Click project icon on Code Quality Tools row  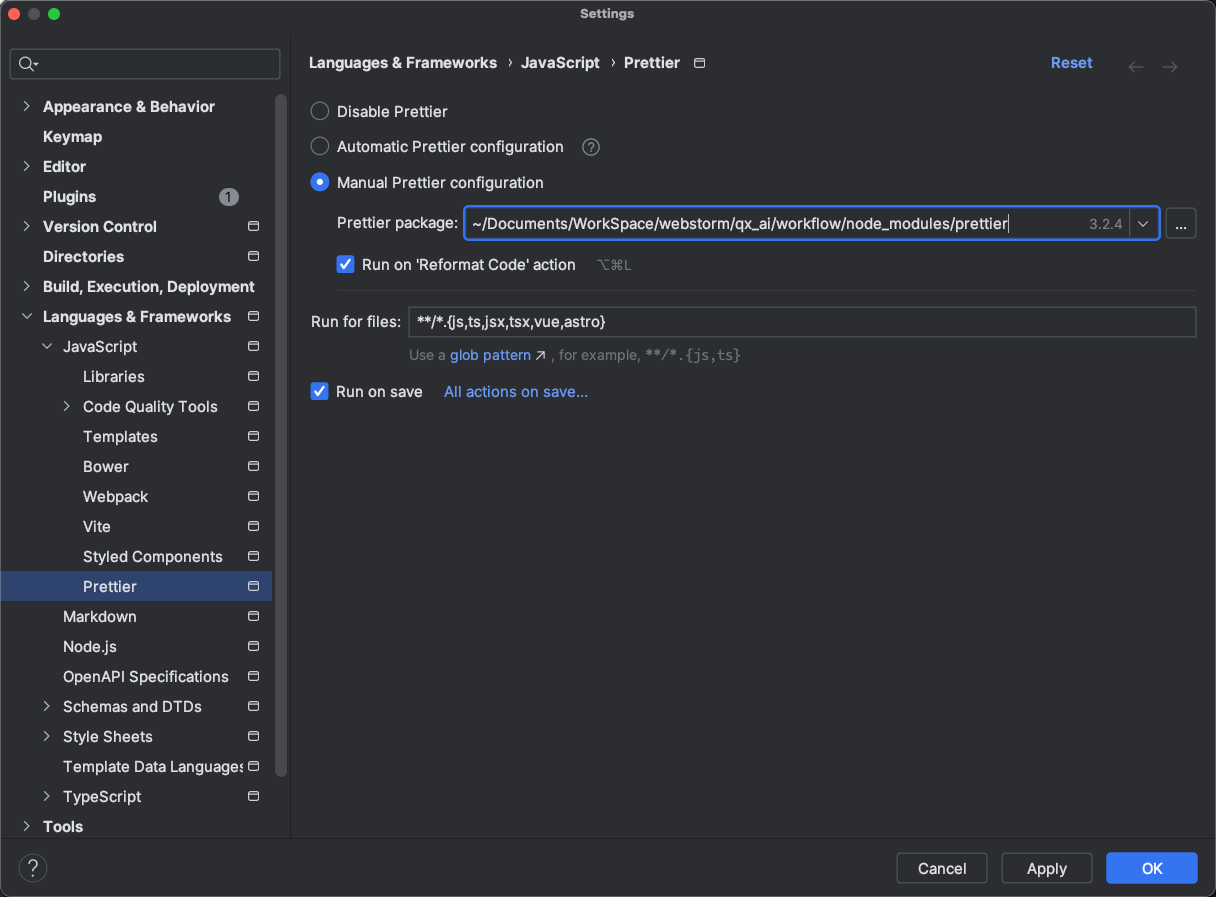click(x=253, y=407)
